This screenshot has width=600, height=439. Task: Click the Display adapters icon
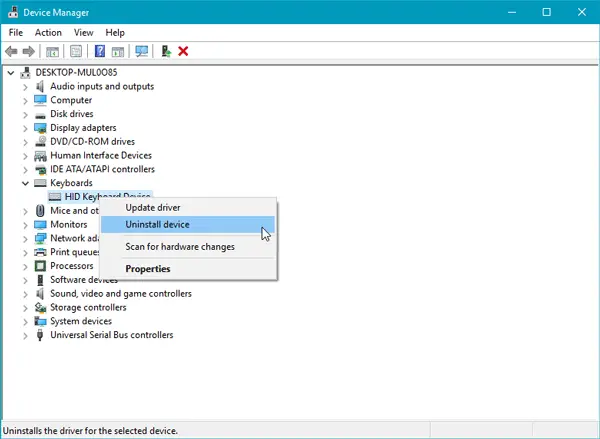pyautogui.click(x=40, y=128)
